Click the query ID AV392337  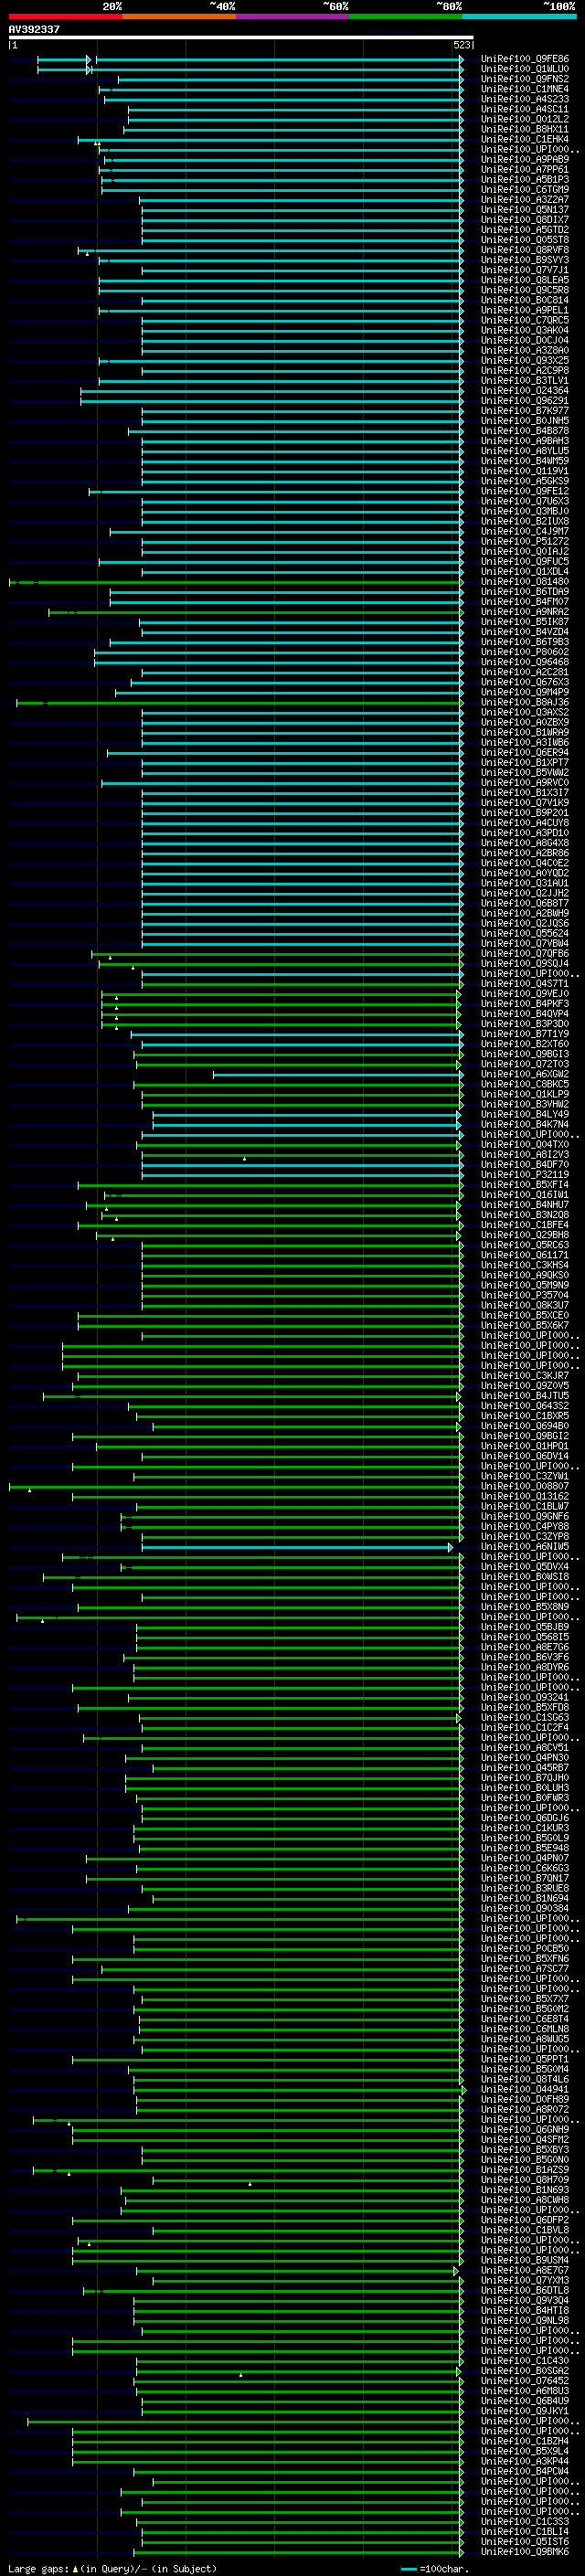tap(34, 30)
